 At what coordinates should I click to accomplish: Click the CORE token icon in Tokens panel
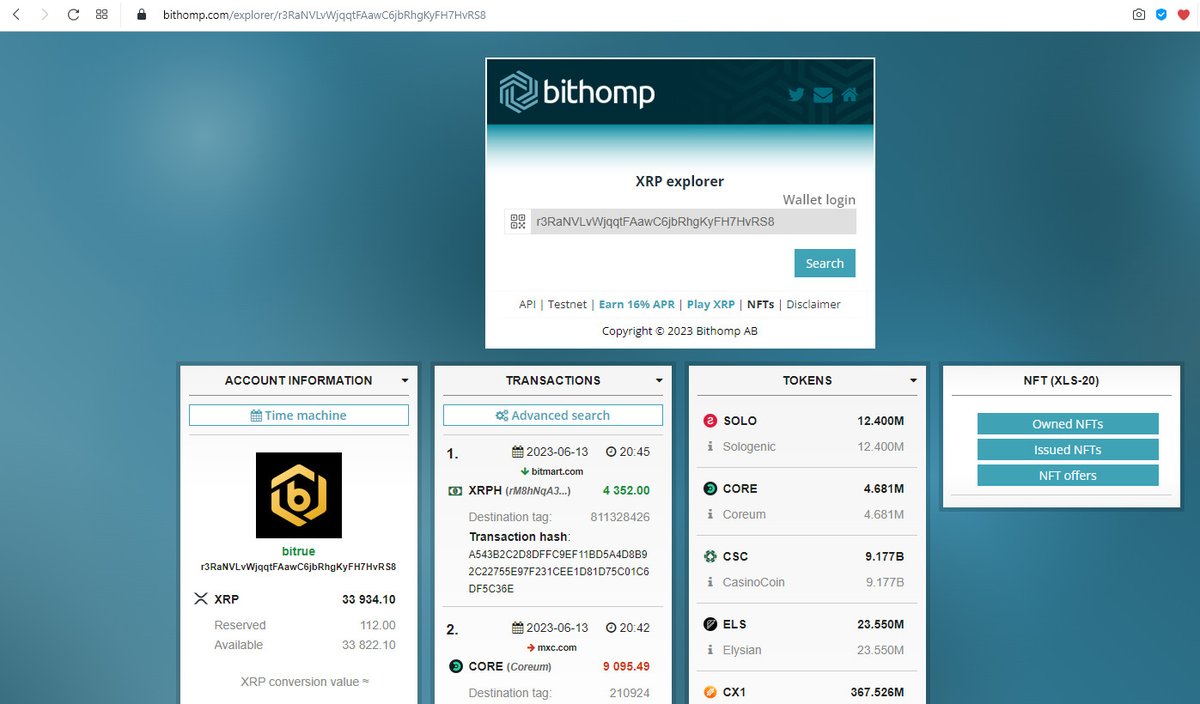pos(710,489)
